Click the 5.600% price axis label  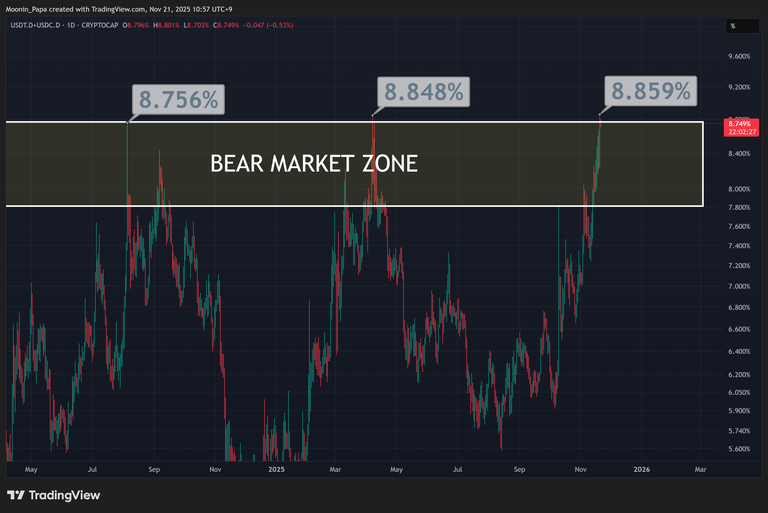[x=739, y=449]
